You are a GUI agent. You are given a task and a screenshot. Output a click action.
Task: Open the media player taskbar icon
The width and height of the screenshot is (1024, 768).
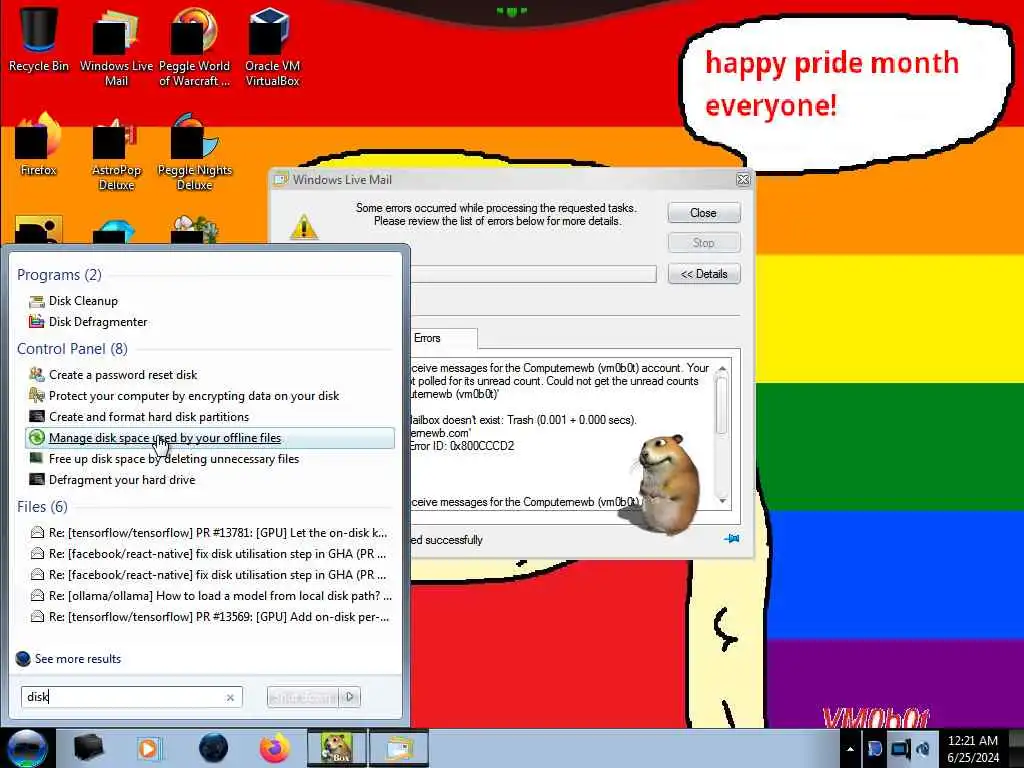click(x=149, y=748)
